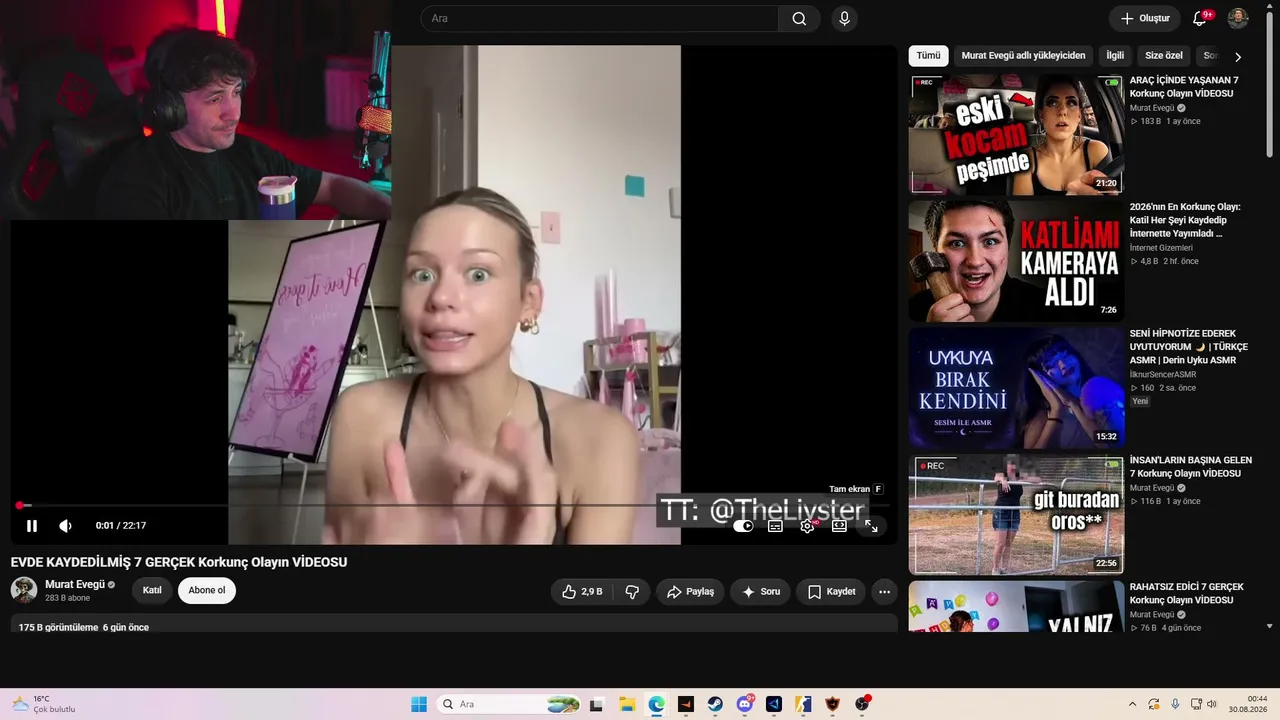Open File Explorer from taskbar
This screenshot has width=1280, height=720.
click(x=627, y=704)
